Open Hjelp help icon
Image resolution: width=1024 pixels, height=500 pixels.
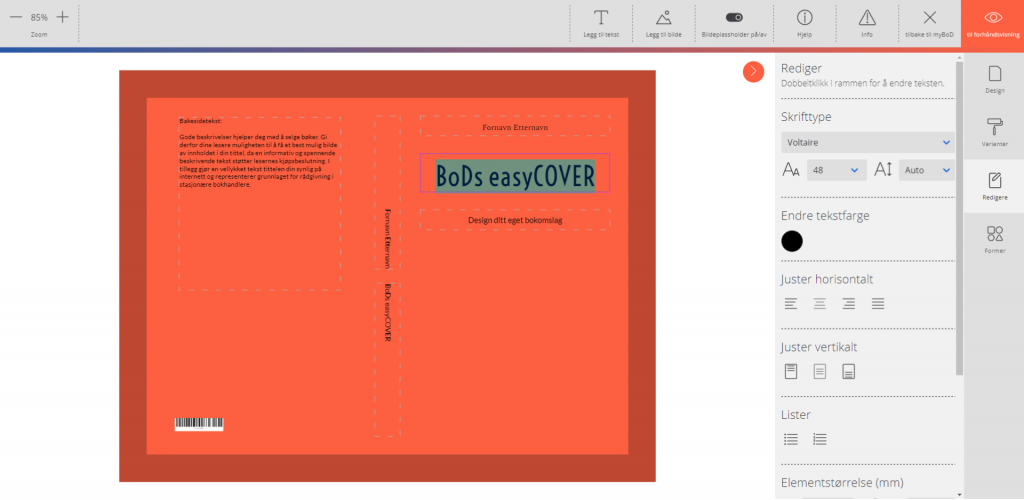coord(805,18)
